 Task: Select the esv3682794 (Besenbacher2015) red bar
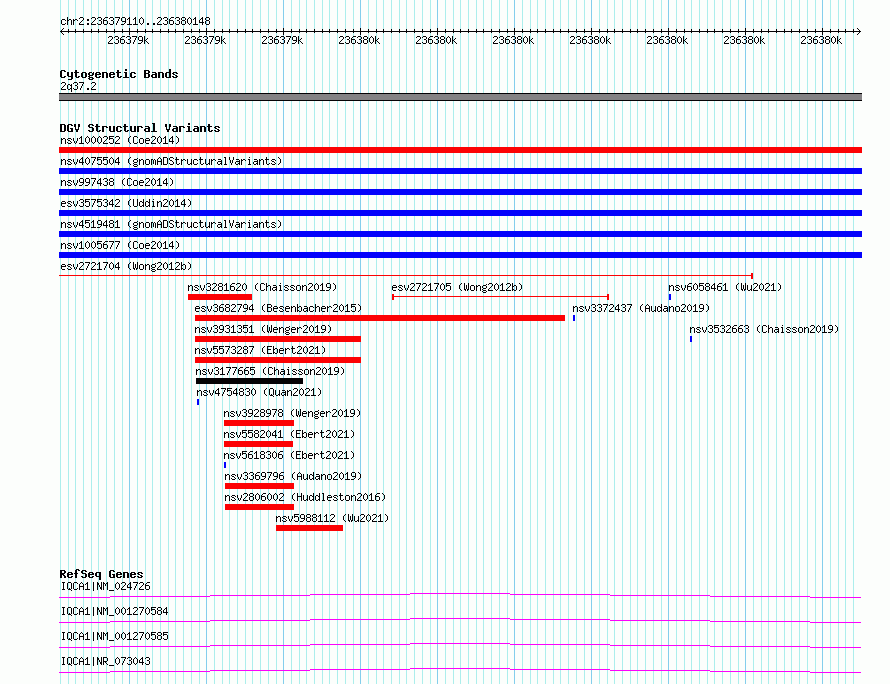(380, 318)
